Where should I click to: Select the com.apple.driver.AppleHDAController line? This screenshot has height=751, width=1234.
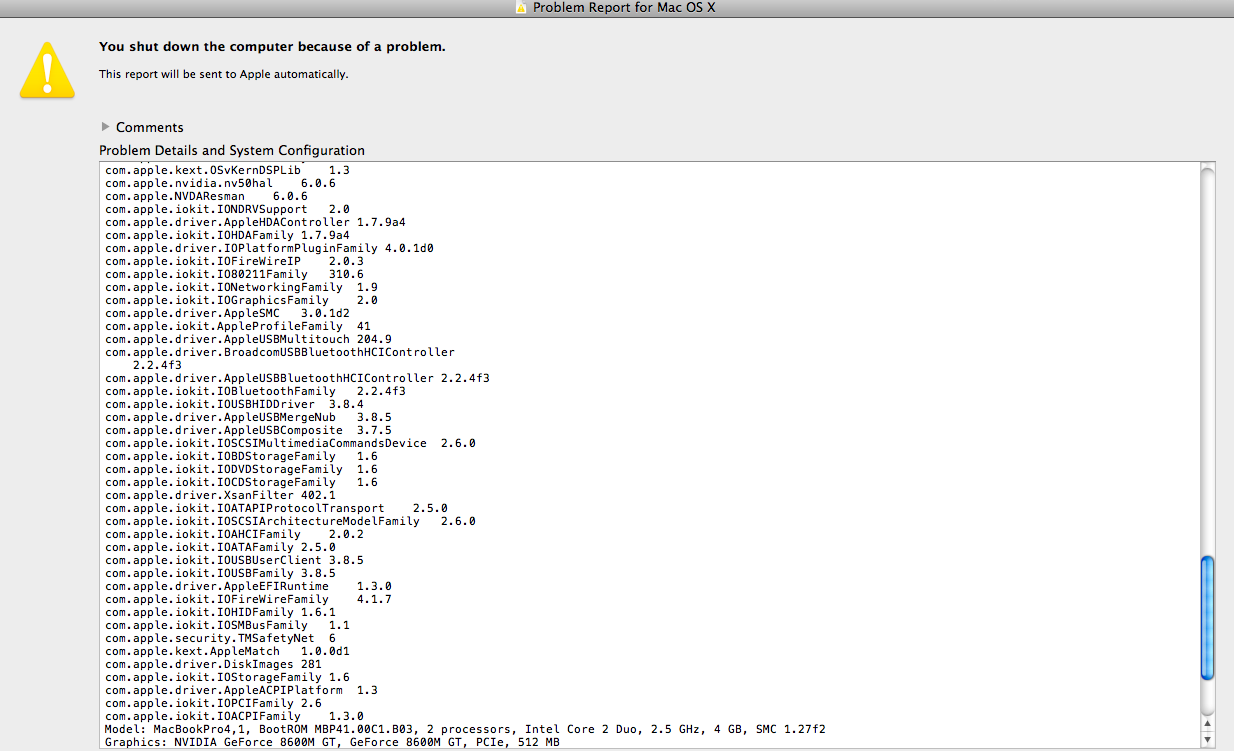255,222
